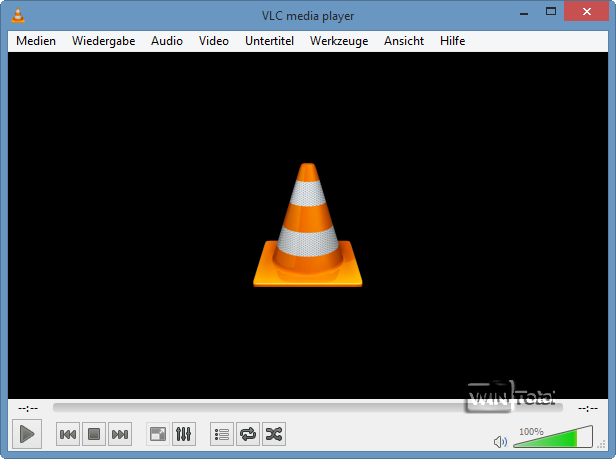Start playback with the Play button
616x459 pixels.
(27, 434)
